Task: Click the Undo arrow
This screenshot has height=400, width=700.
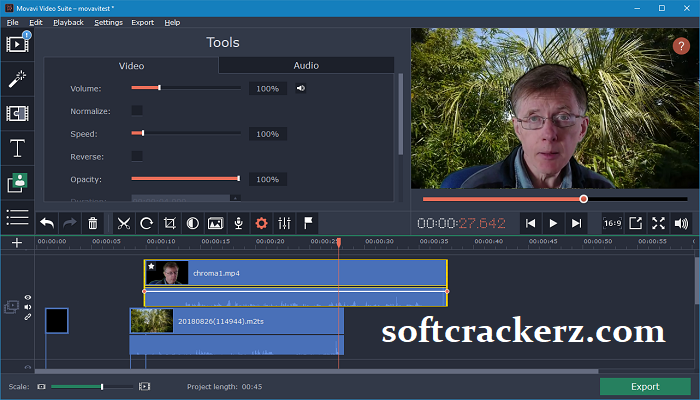Action: [47, 223]
